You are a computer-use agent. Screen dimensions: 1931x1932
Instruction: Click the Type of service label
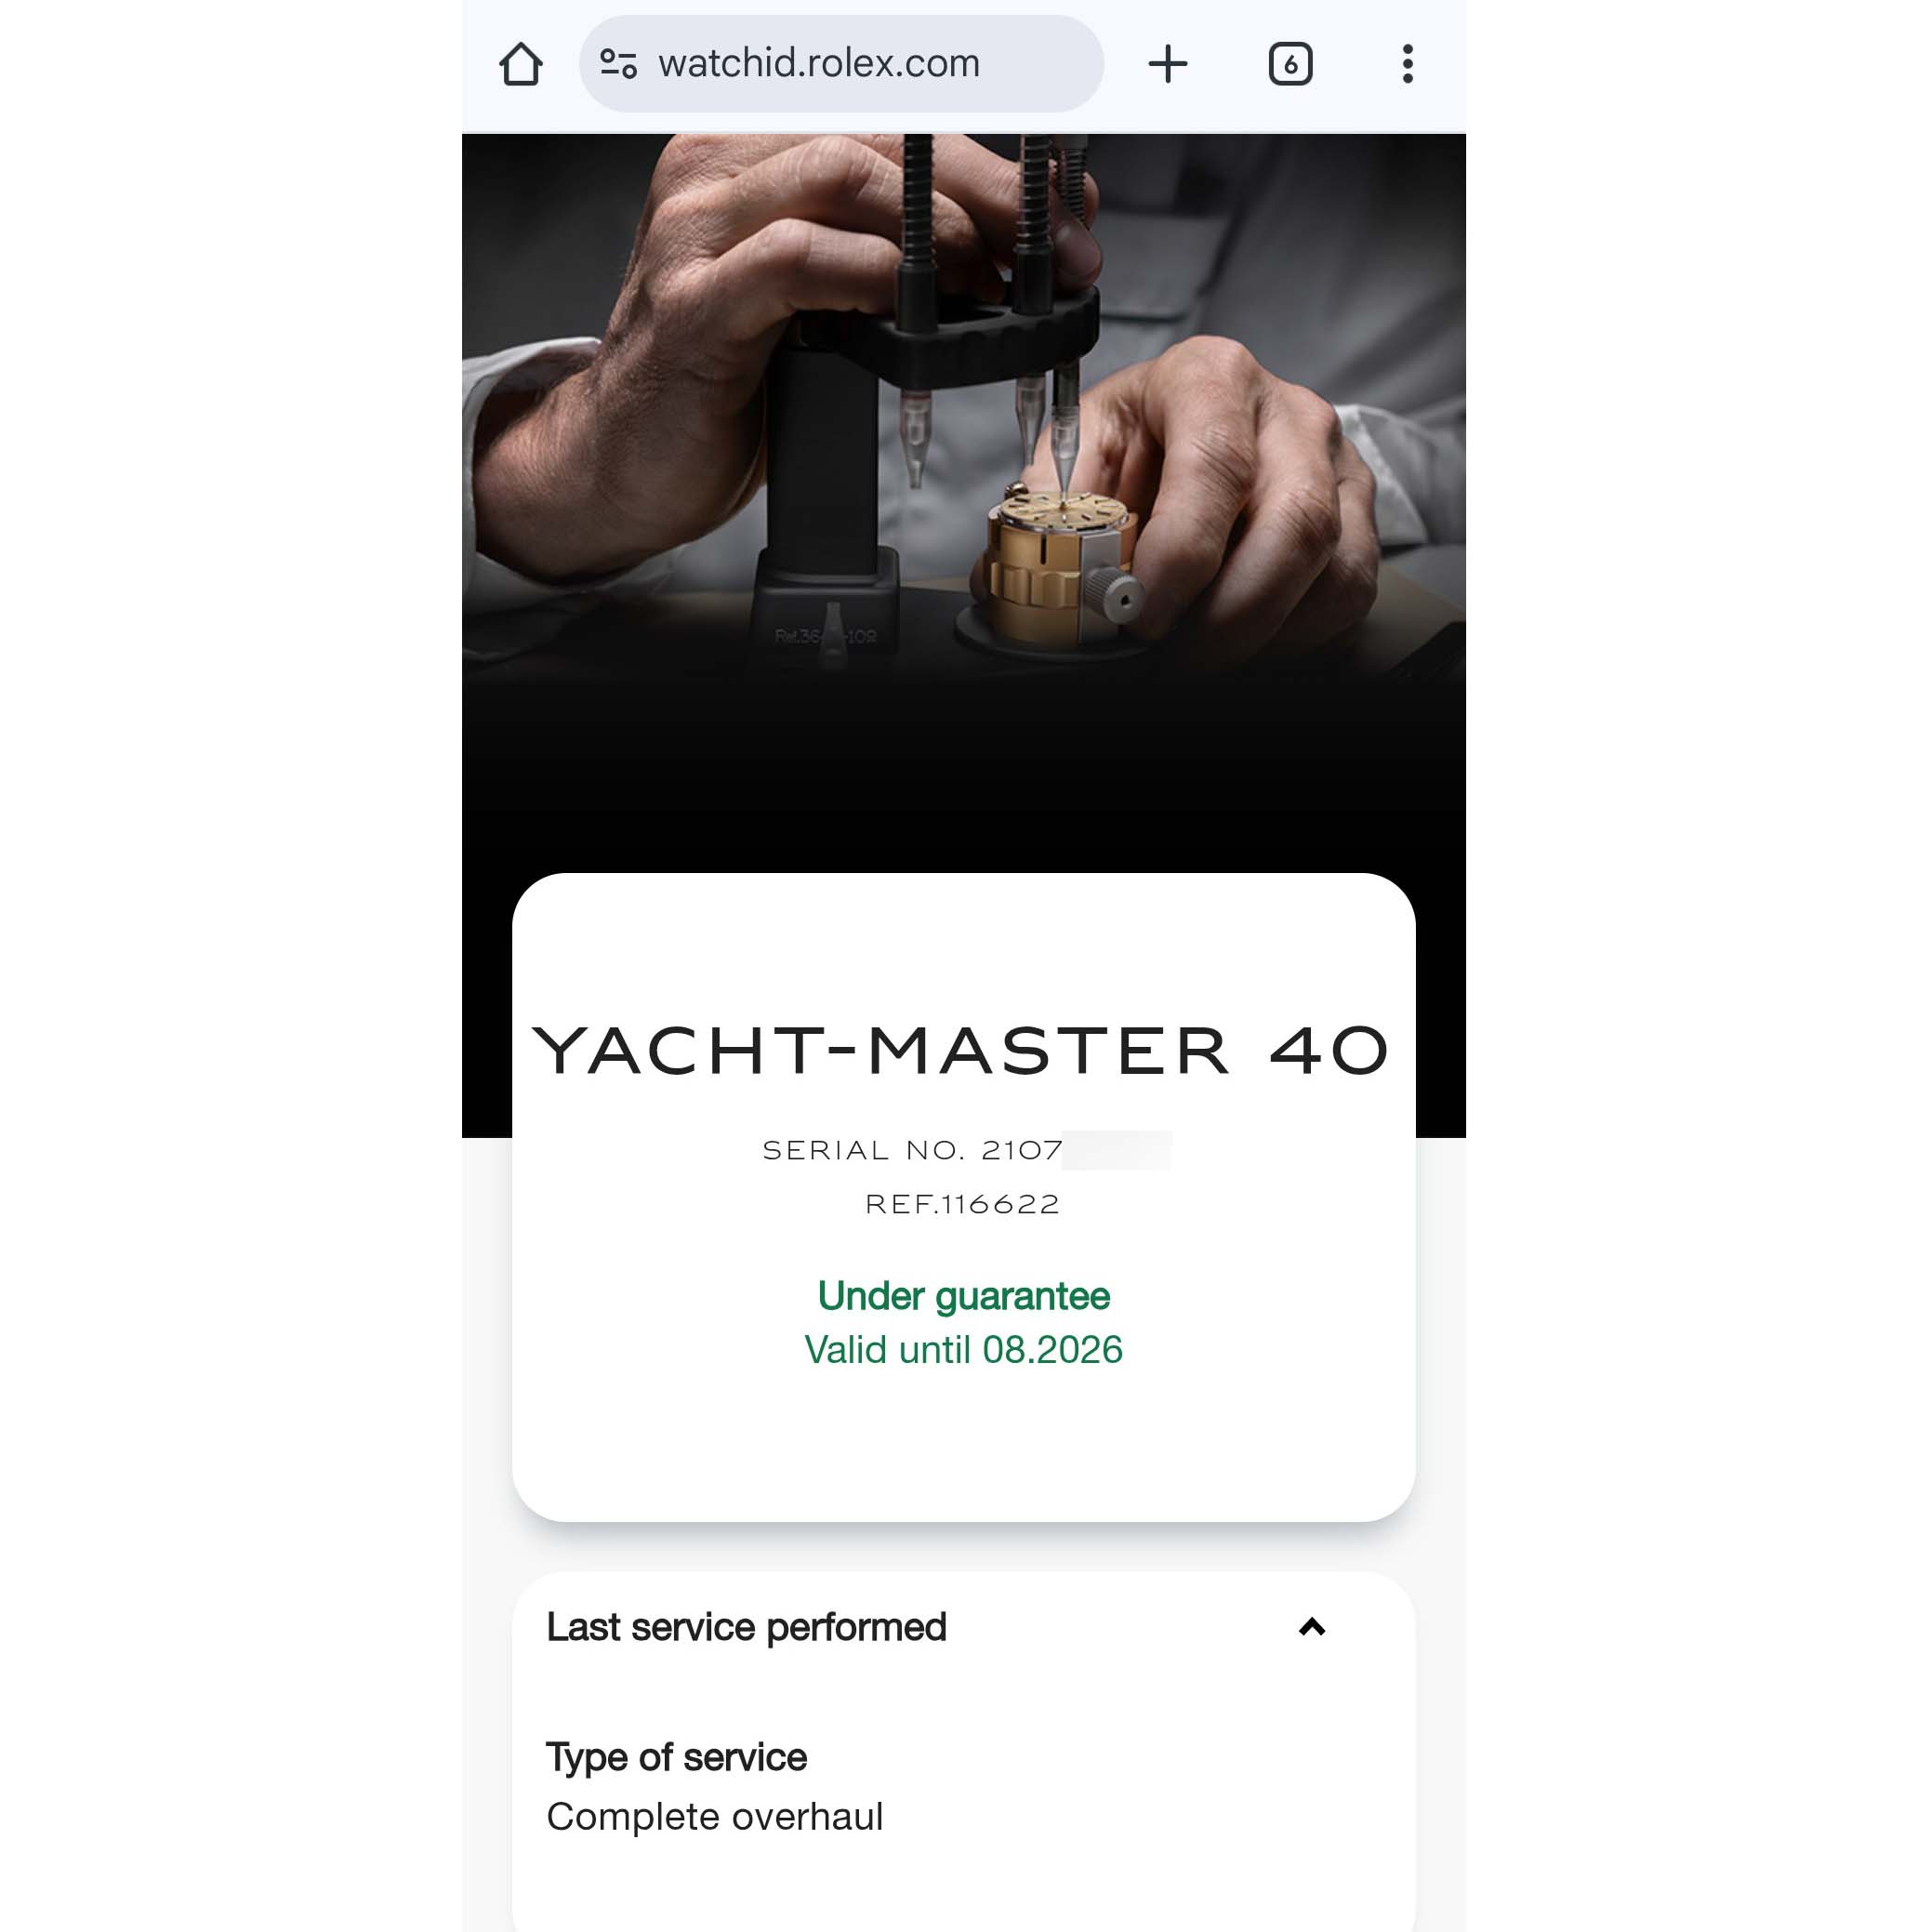(x=676, y=1757)
